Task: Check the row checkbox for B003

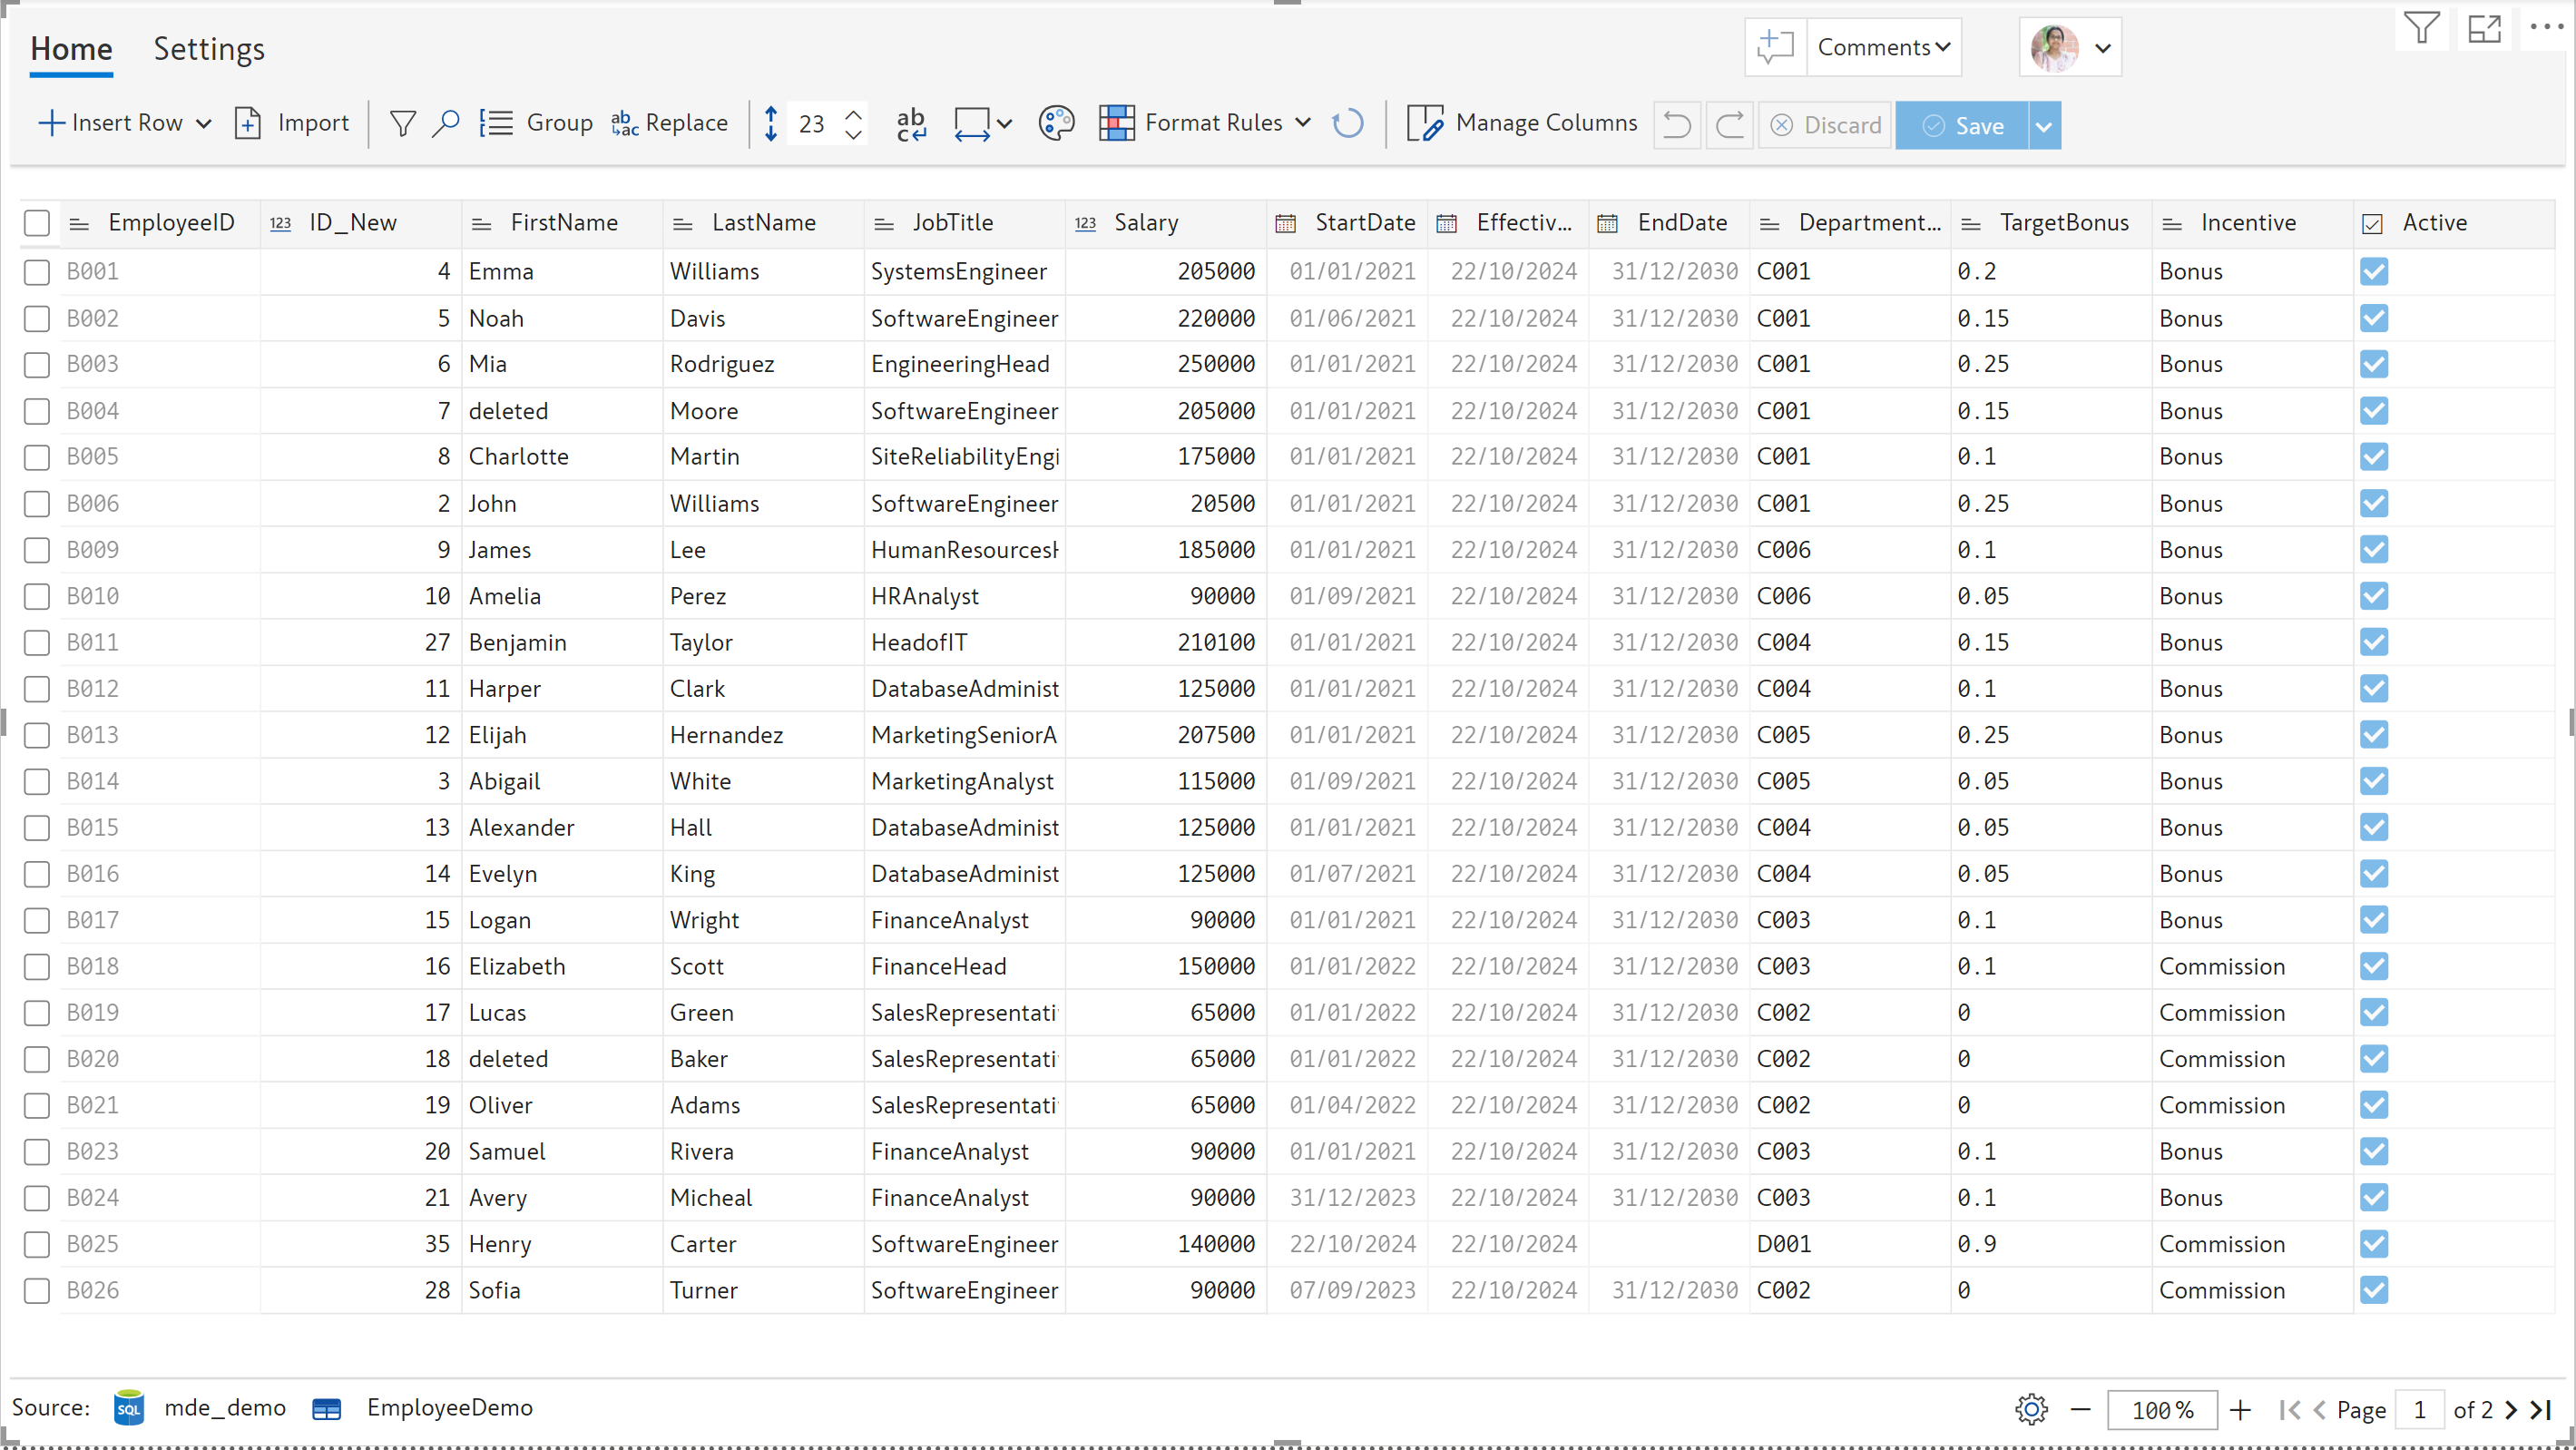Action: pyautogui.click(x=37, y=364)
